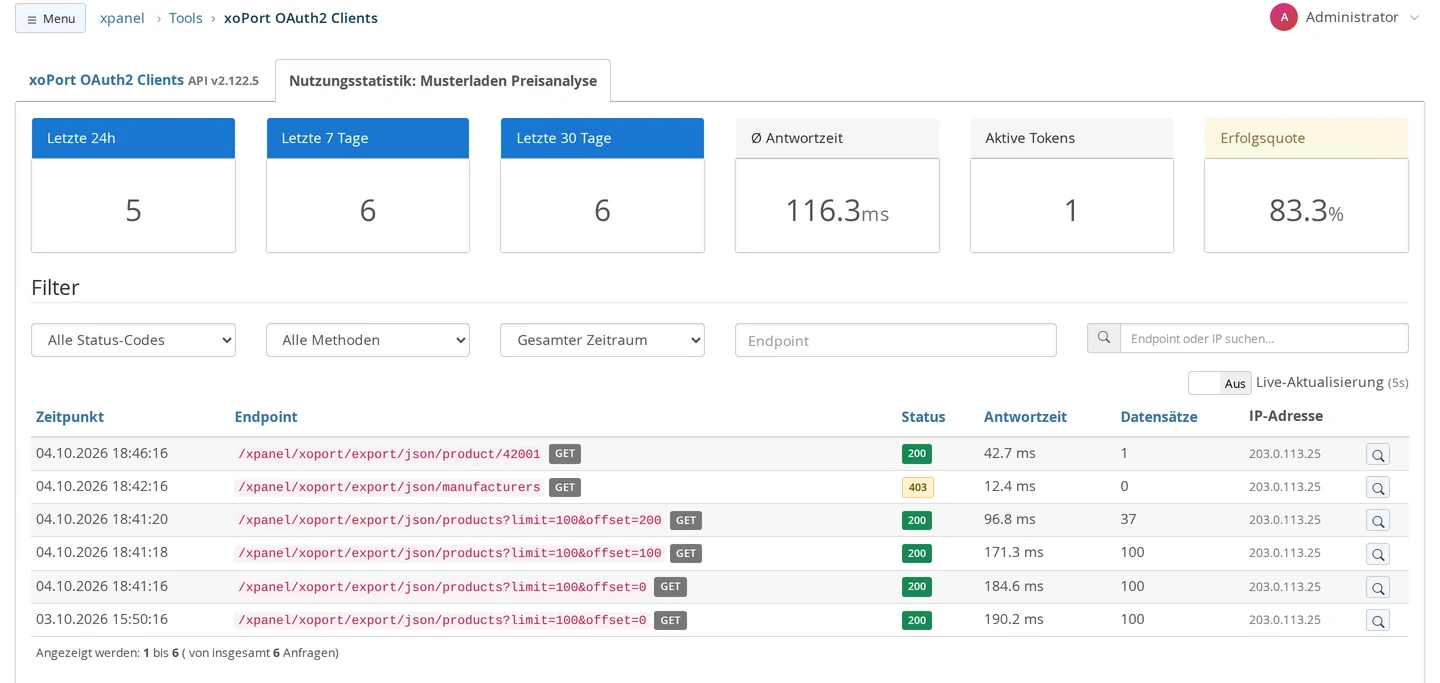Click the 403 status badge
The width and height of the screenshot is (1440, 683).
917,487
